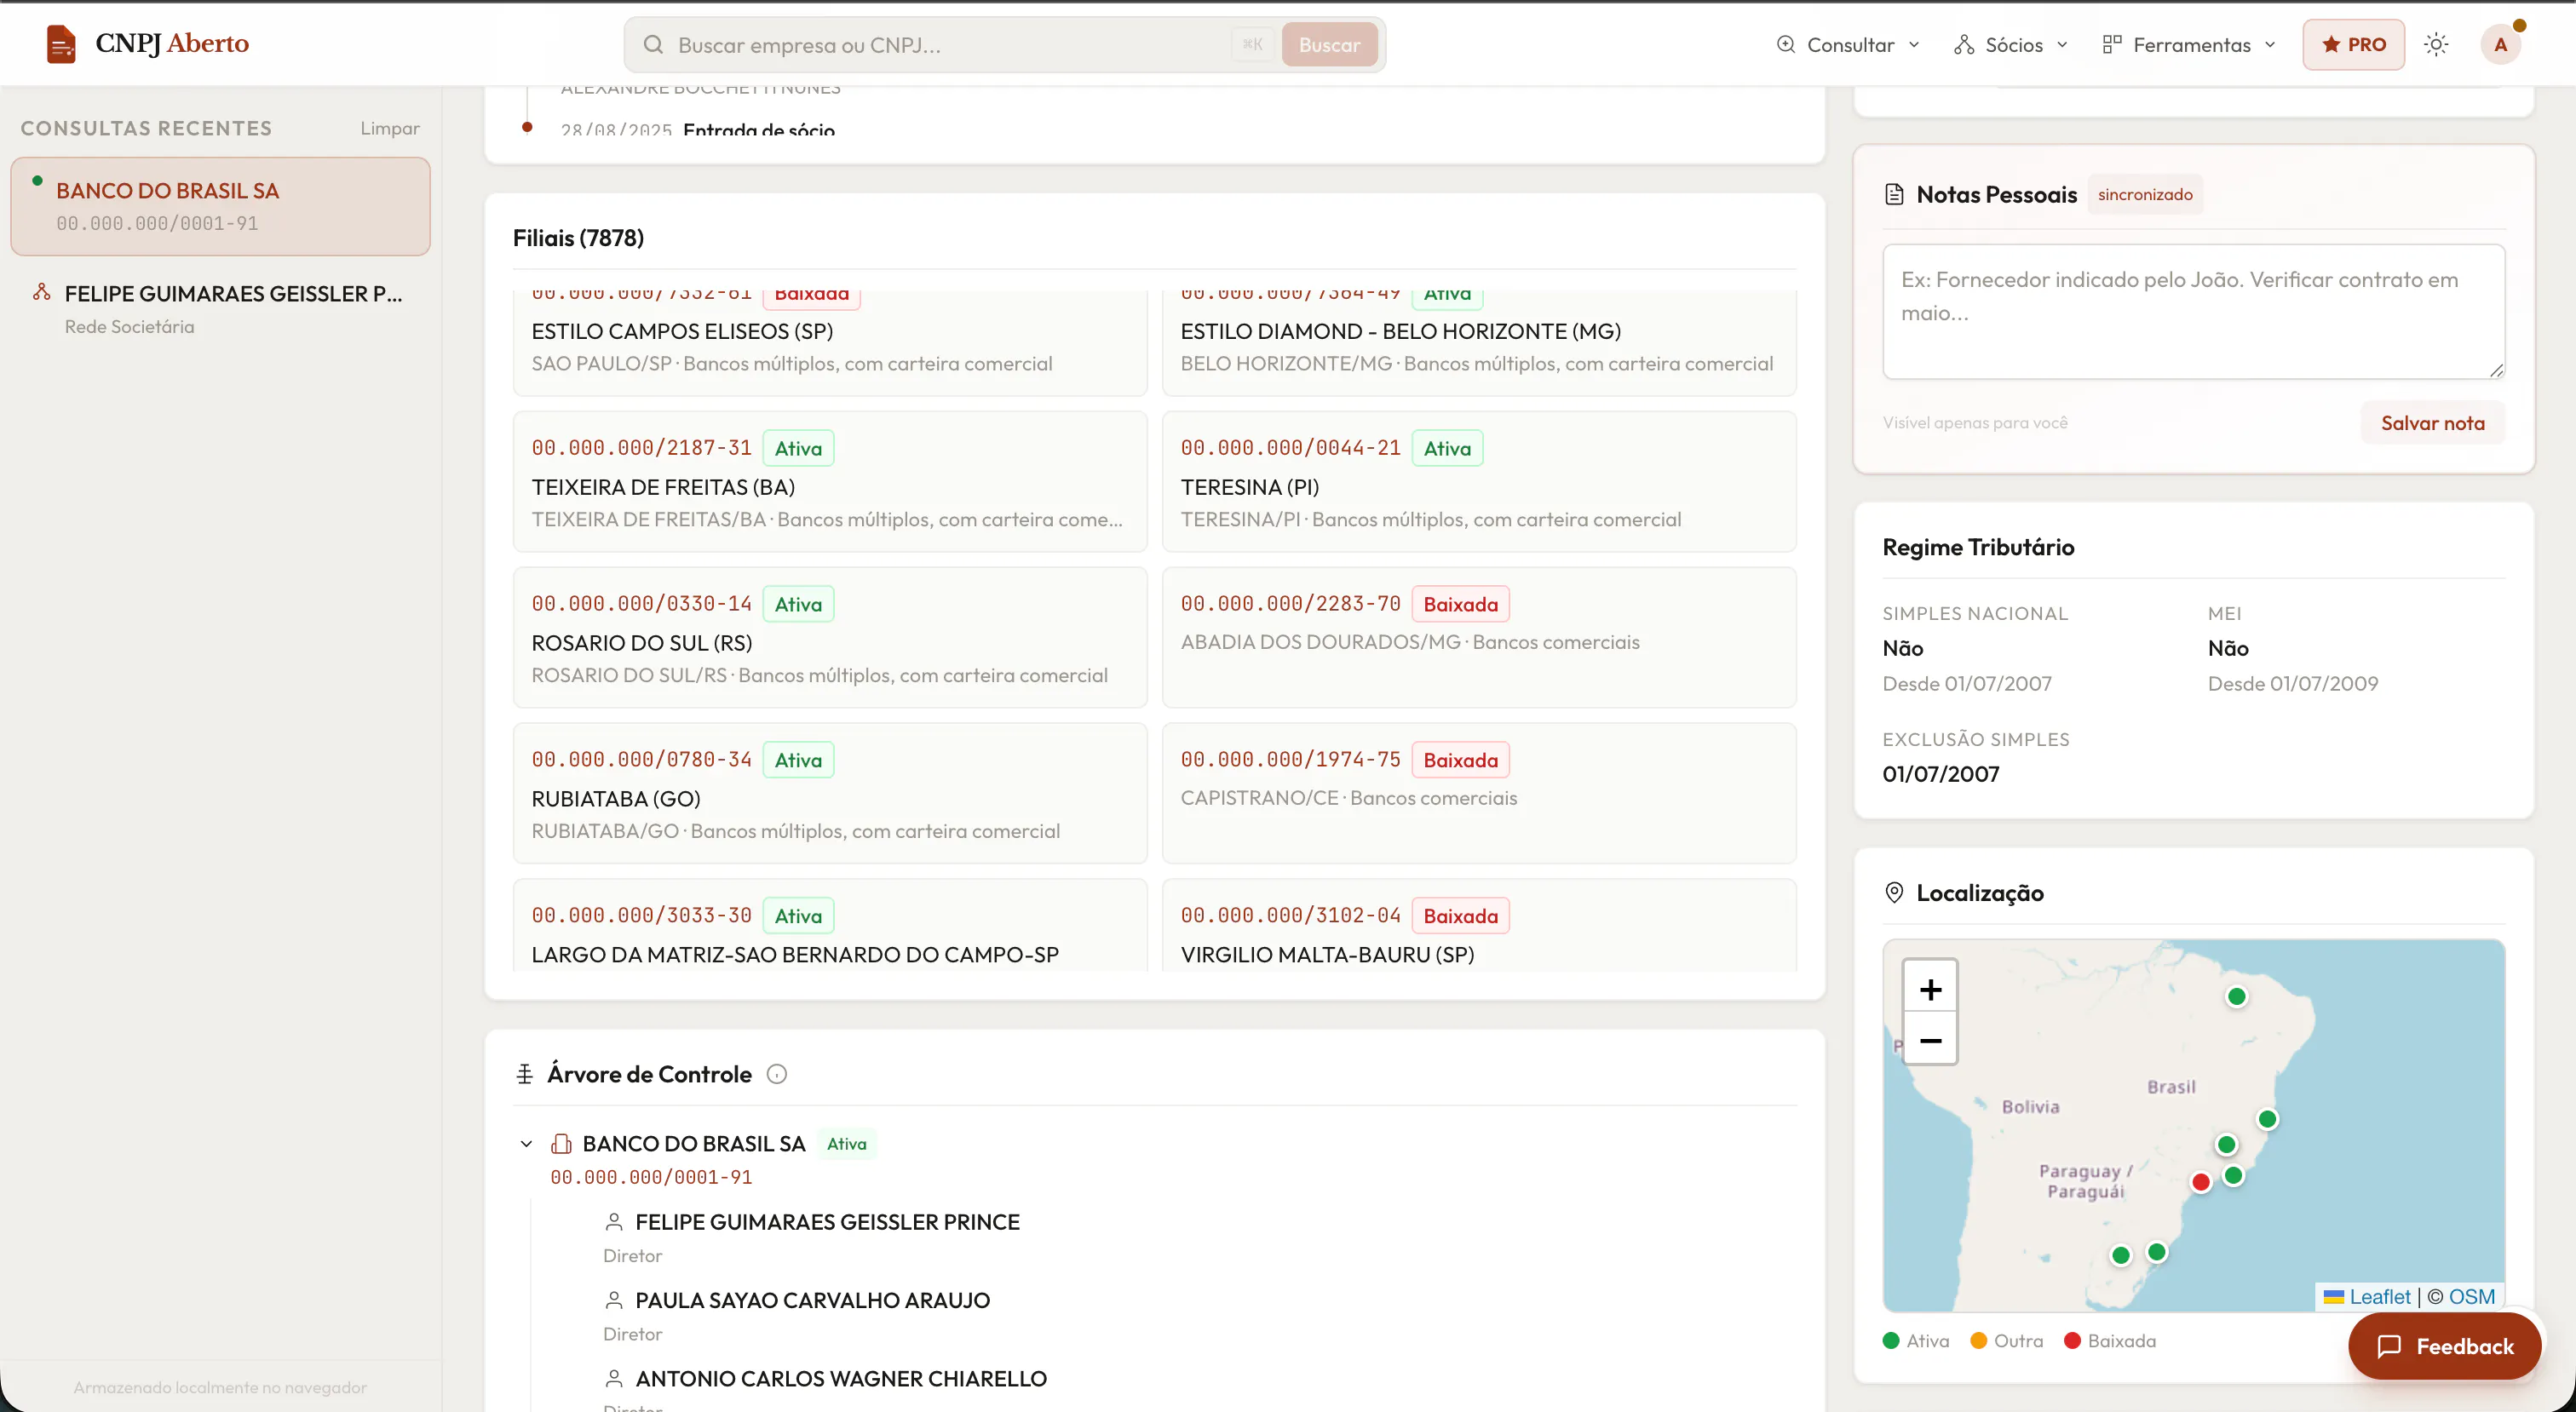Open LARGO DA MATRIZ-SAO BERNARDO DO CAMPO-SP branch
The height and width of the screenshot is (1412, 2576).
click(830, 925)
